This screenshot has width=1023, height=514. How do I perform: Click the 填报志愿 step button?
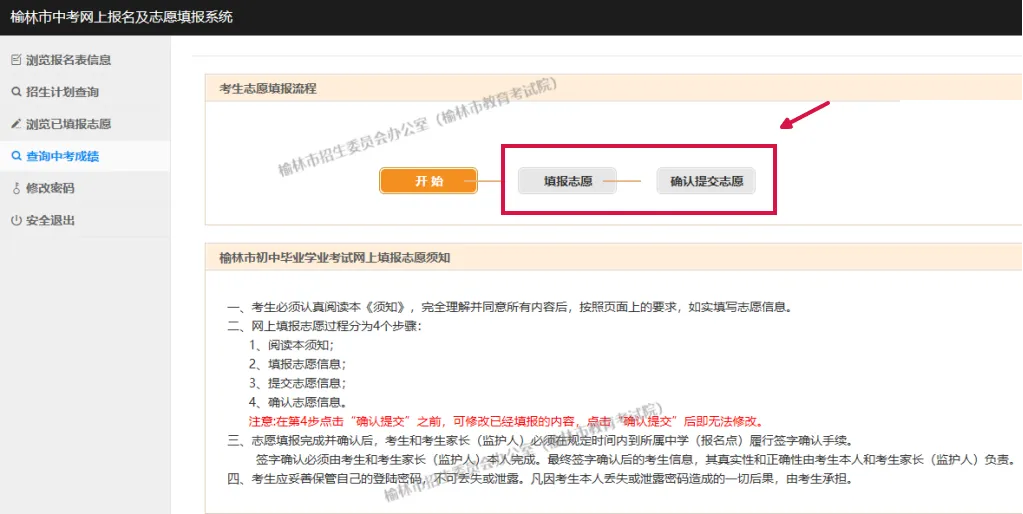[x=567, y=181]
